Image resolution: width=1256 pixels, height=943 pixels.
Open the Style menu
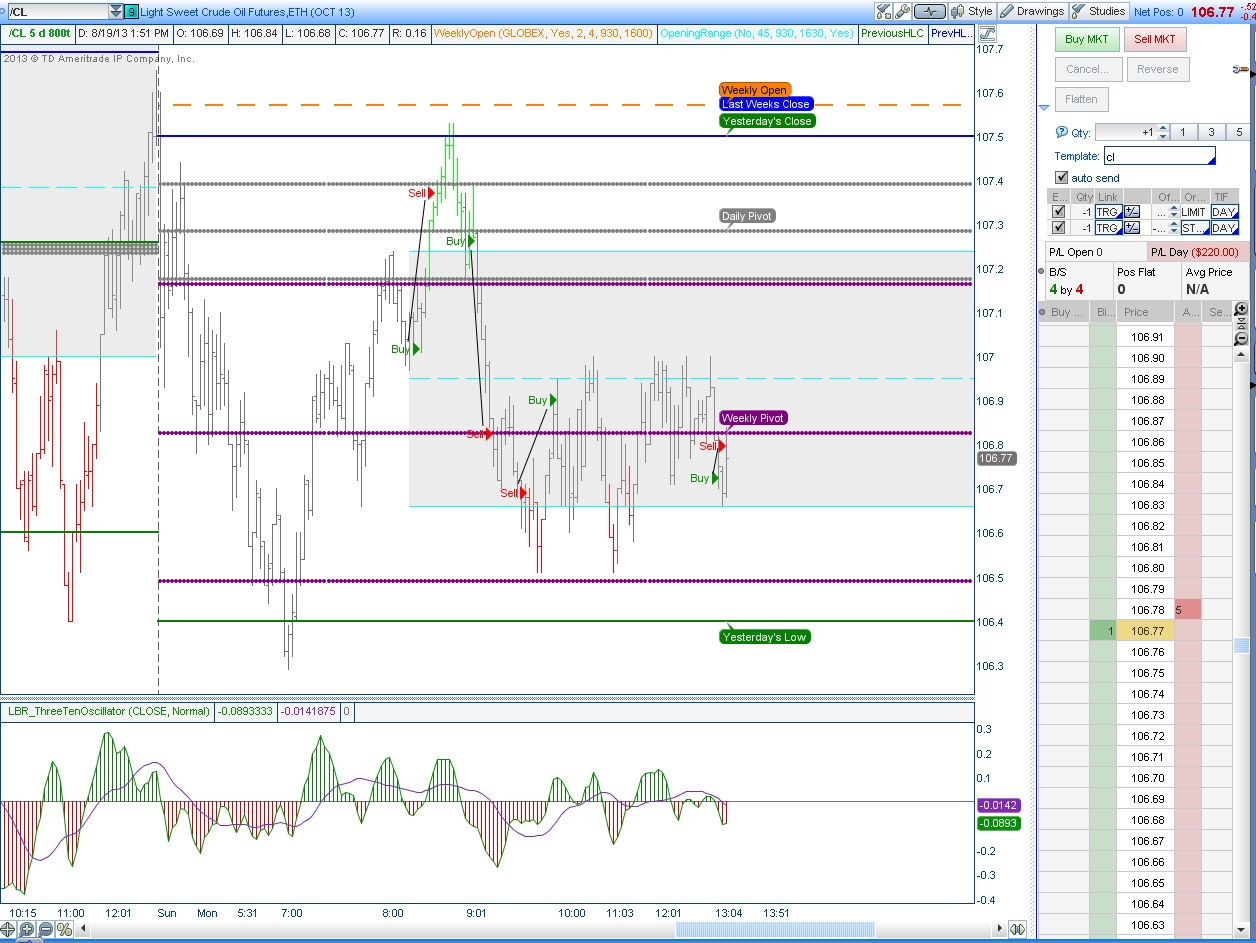point(972,11)
